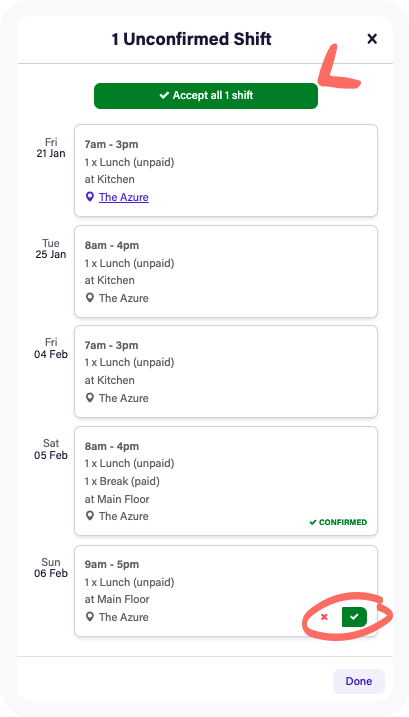409x717 pixels.
Task: Click Accept all 1 shift button
Action: 206,96
